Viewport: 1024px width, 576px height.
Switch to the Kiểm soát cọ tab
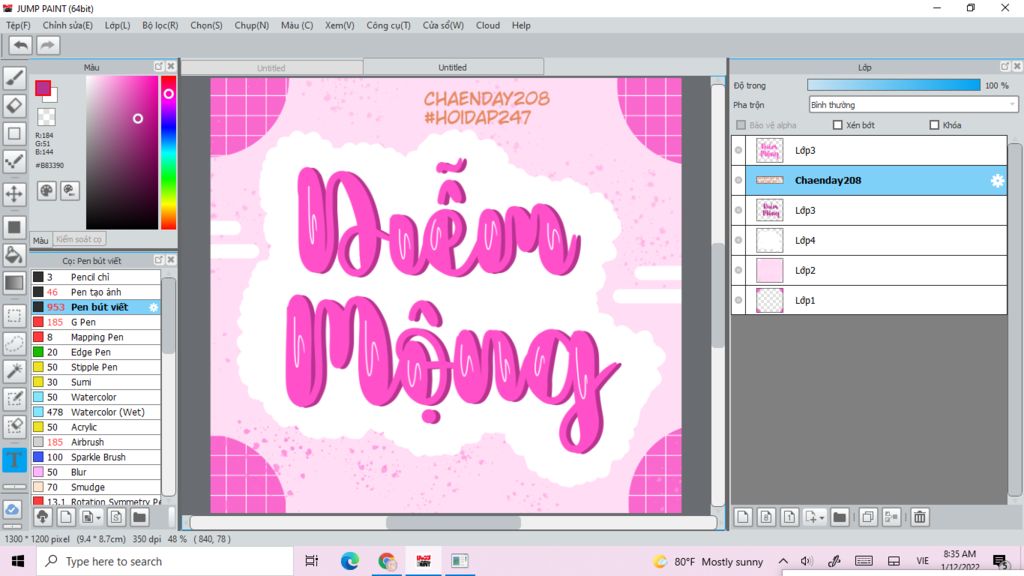(x=79, y=240)
